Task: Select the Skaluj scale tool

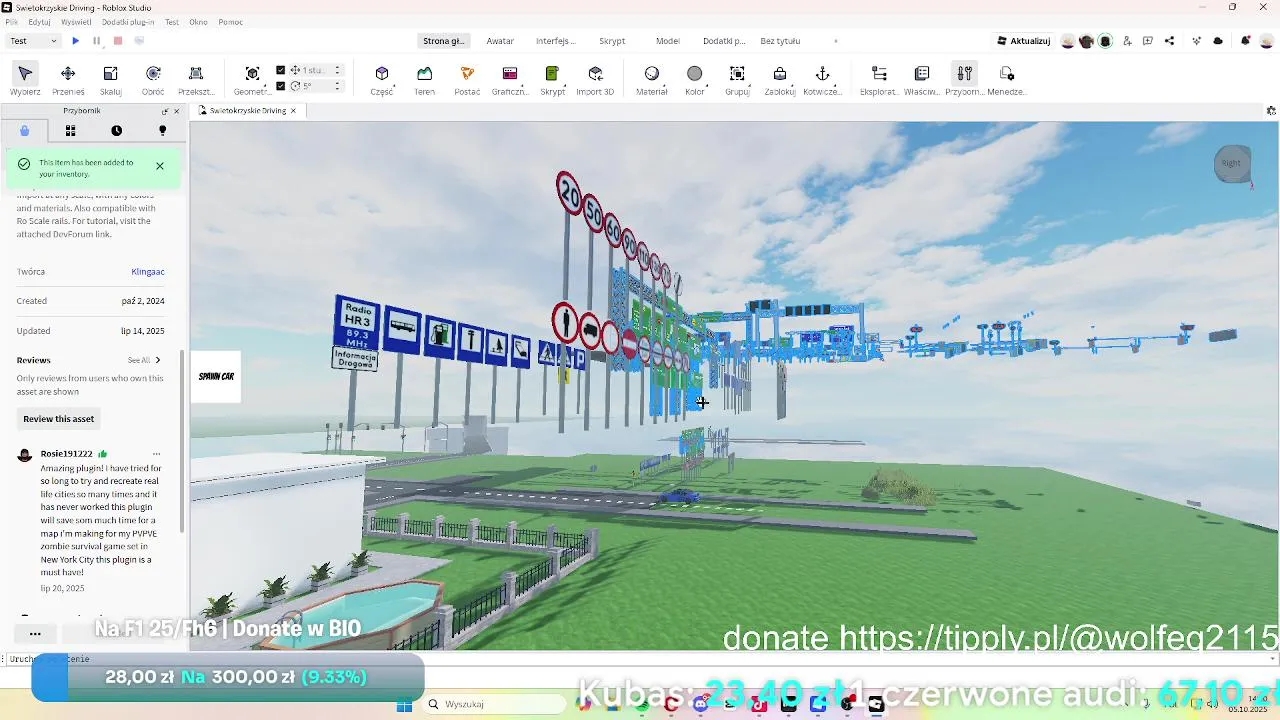Action: [111, 79]
